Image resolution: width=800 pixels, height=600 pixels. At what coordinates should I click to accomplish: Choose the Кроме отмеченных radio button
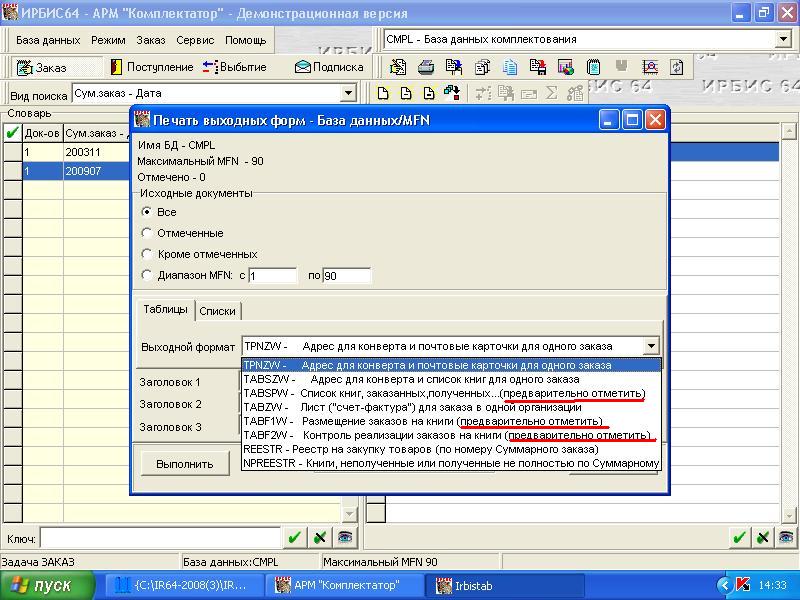[x=148, y=254]
